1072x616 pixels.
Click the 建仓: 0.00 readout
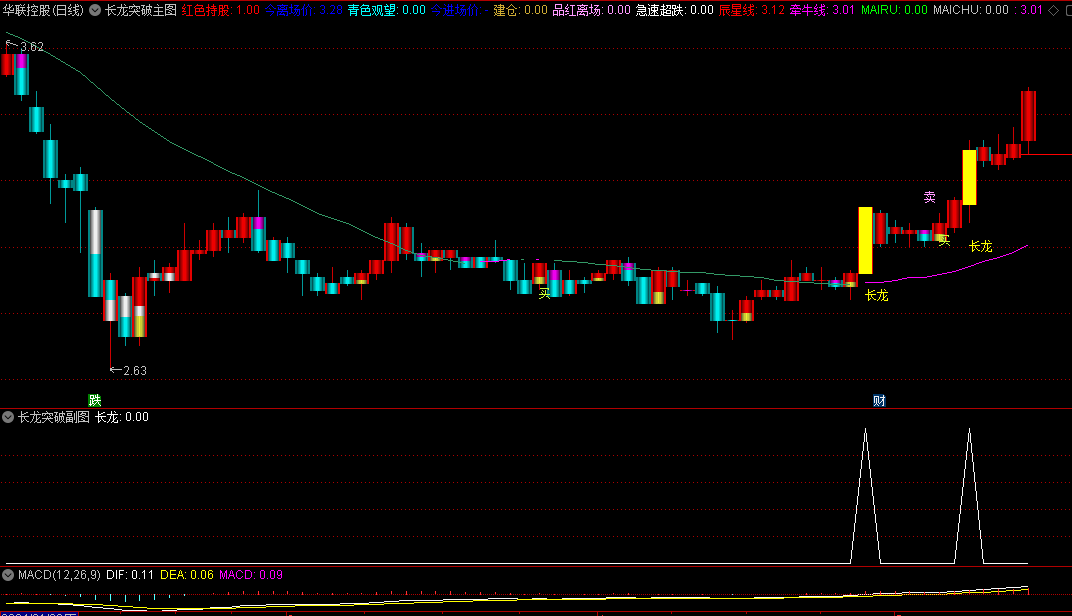(x=520, y=10)
